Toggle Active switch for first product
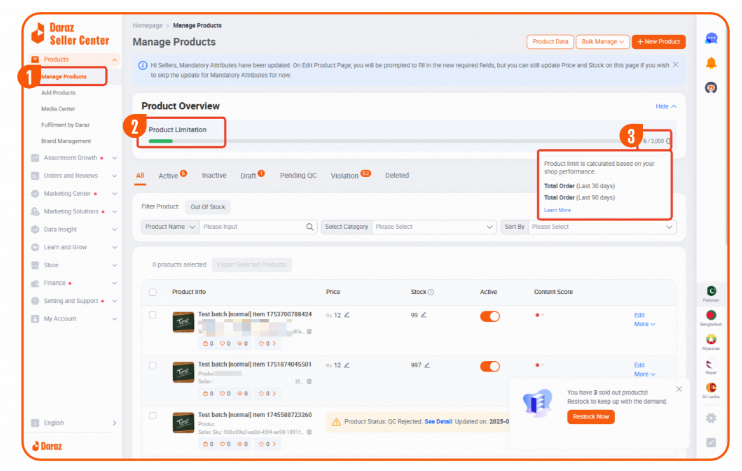 (x=490, y=316)
